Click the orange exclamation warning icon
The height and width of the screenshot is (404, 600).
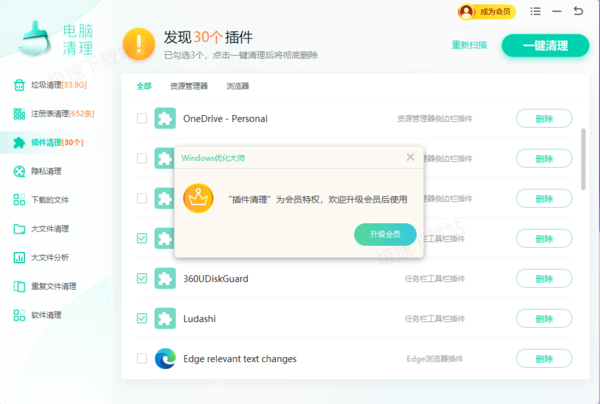point(139,44)
